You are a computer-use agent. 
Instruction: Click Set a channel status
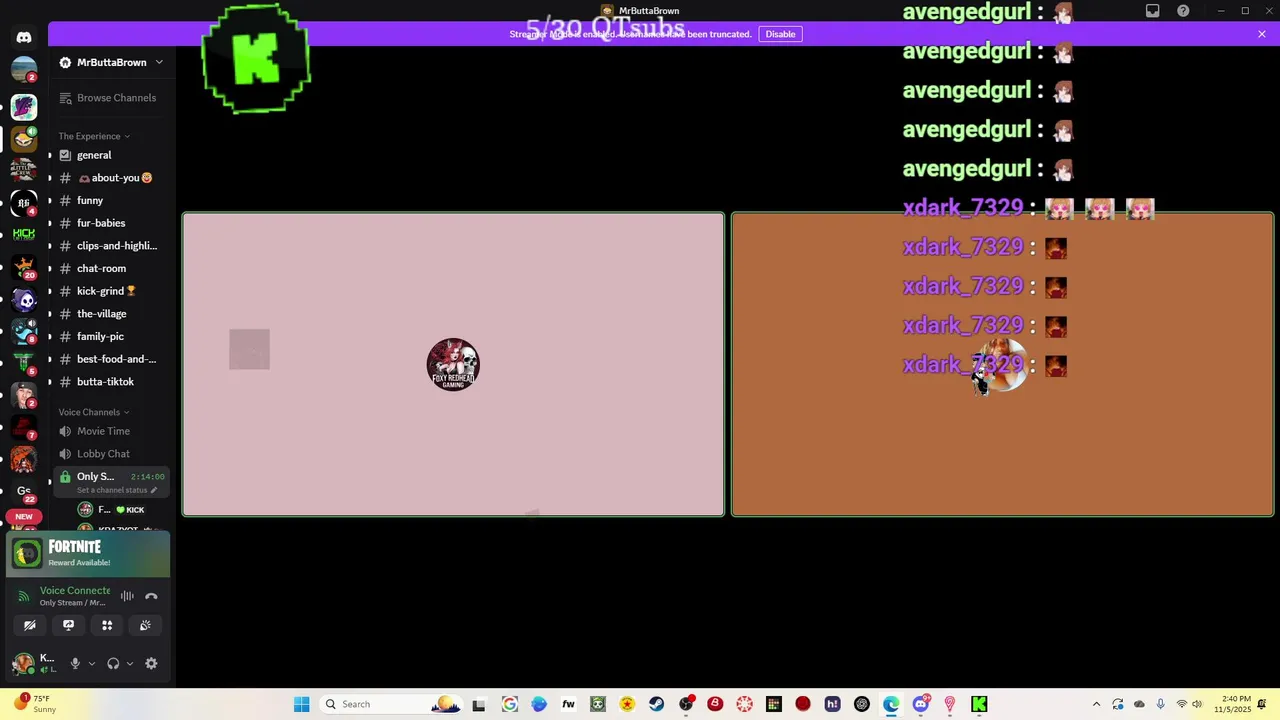[117, 490]
